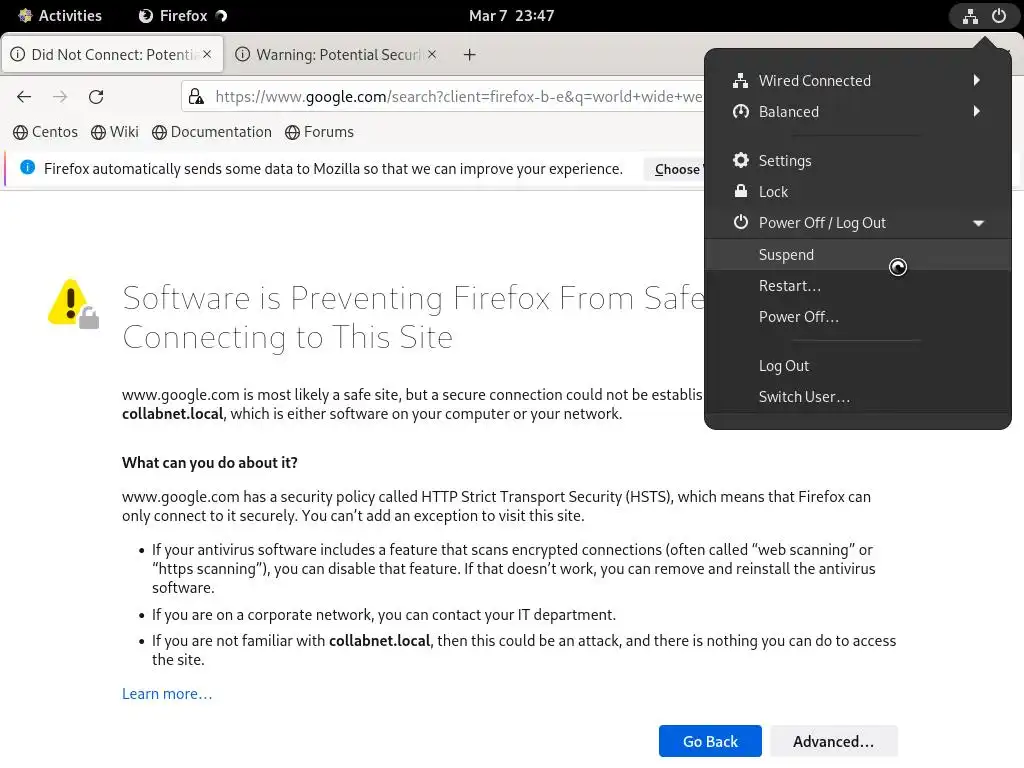
Task: Click the Wired Connected network icon
Action: [x=740, y=80]
